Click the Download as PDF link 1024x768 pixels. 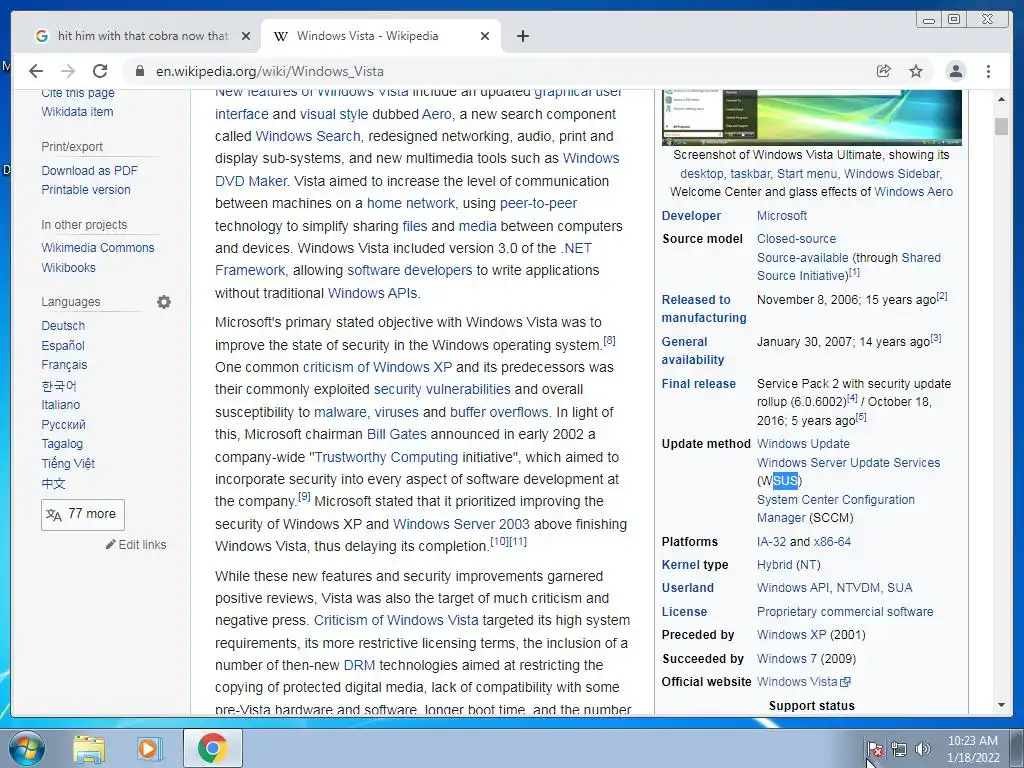pos(89,170)
